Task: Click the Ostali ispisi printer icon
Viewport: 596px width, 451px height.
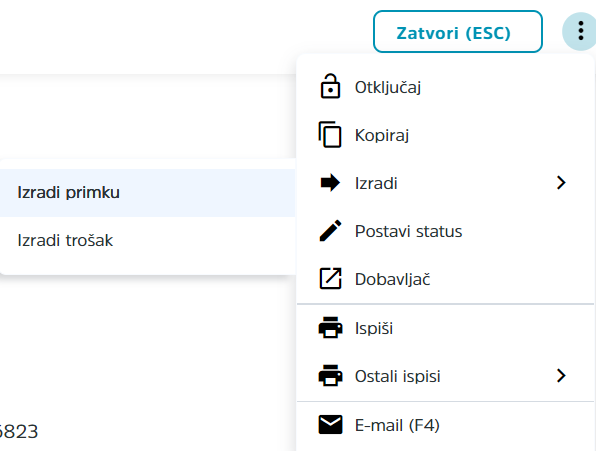Action: pos(330,375)
